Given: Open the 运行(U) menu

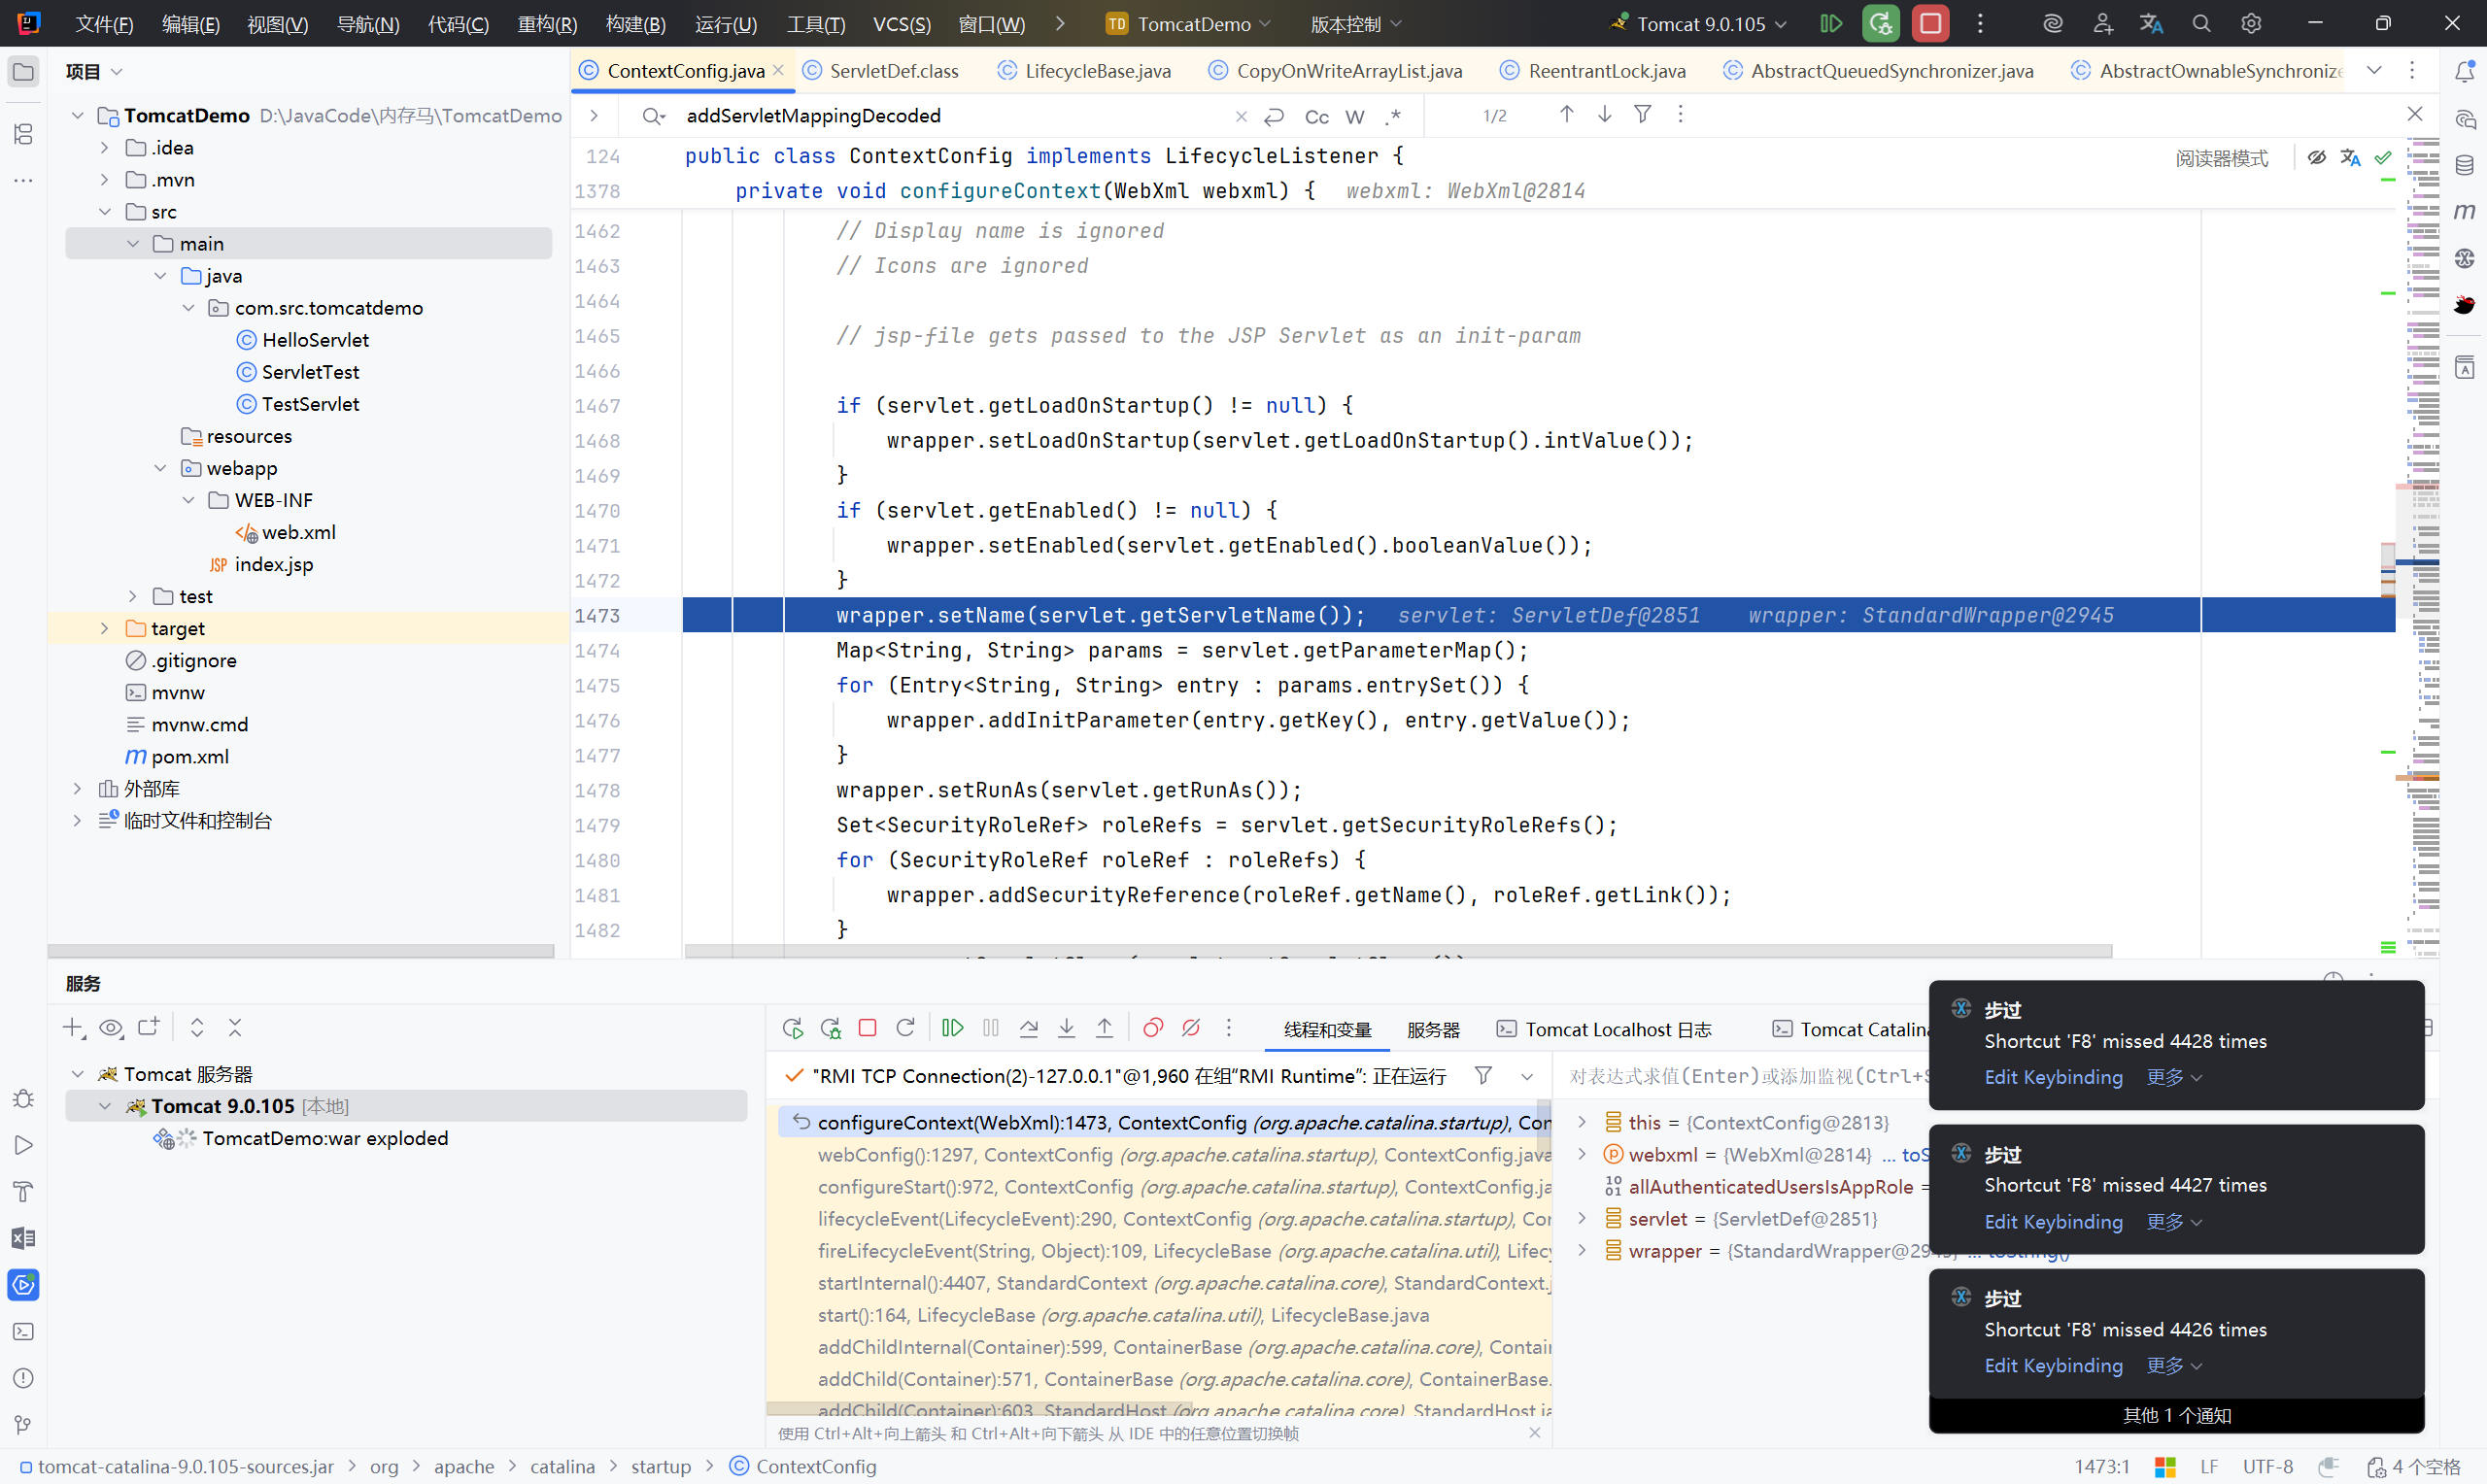Looking at the screenshot, I should point(725,24).
